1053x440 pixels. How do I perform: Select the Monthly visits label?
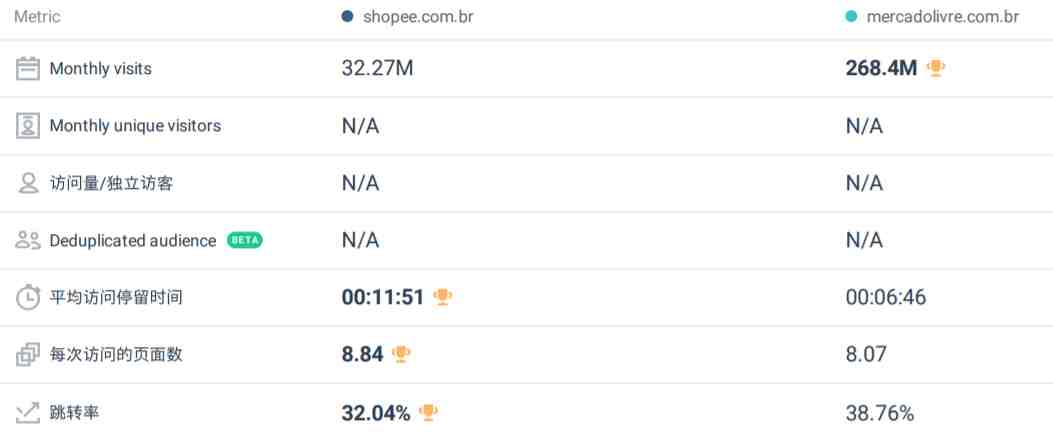tap(101, 69)
